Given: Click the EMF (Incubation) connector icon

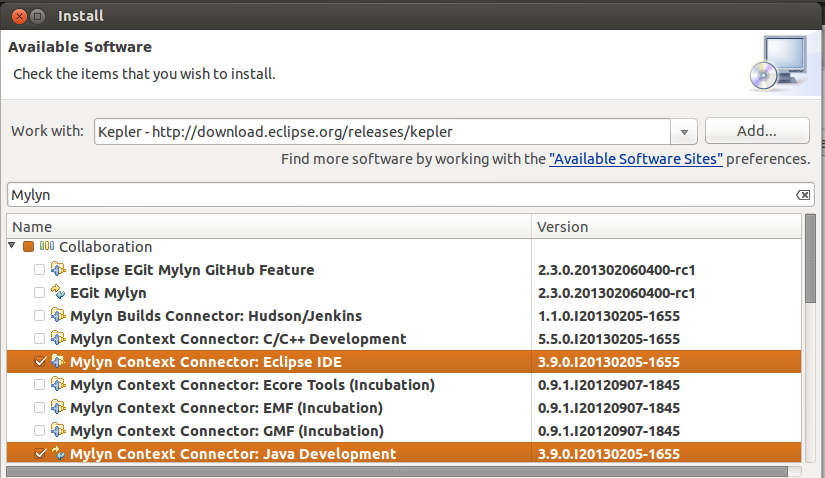Looking at the screenshot, I should click(x=58, y=407).
